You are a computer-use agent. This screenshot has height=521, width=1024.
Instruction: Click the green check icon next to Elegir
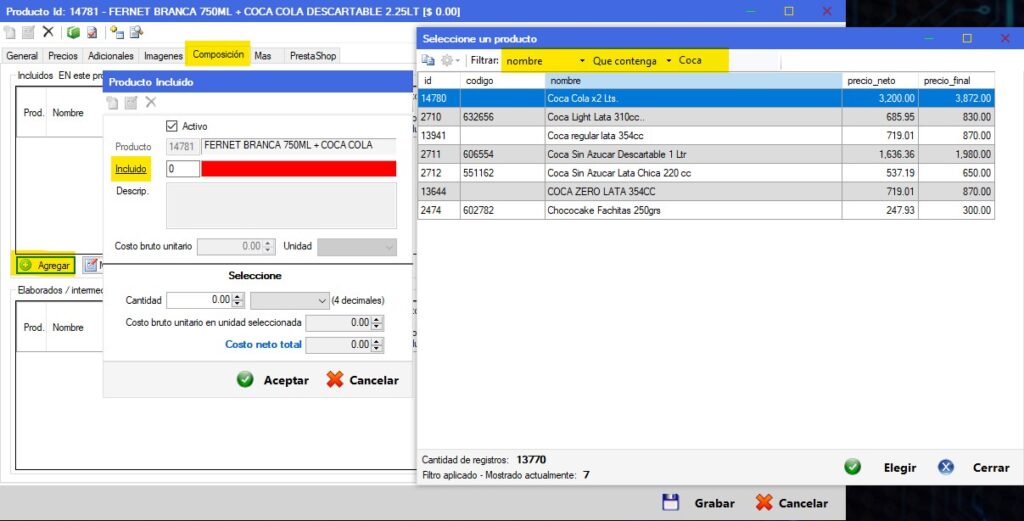(852, 467)
